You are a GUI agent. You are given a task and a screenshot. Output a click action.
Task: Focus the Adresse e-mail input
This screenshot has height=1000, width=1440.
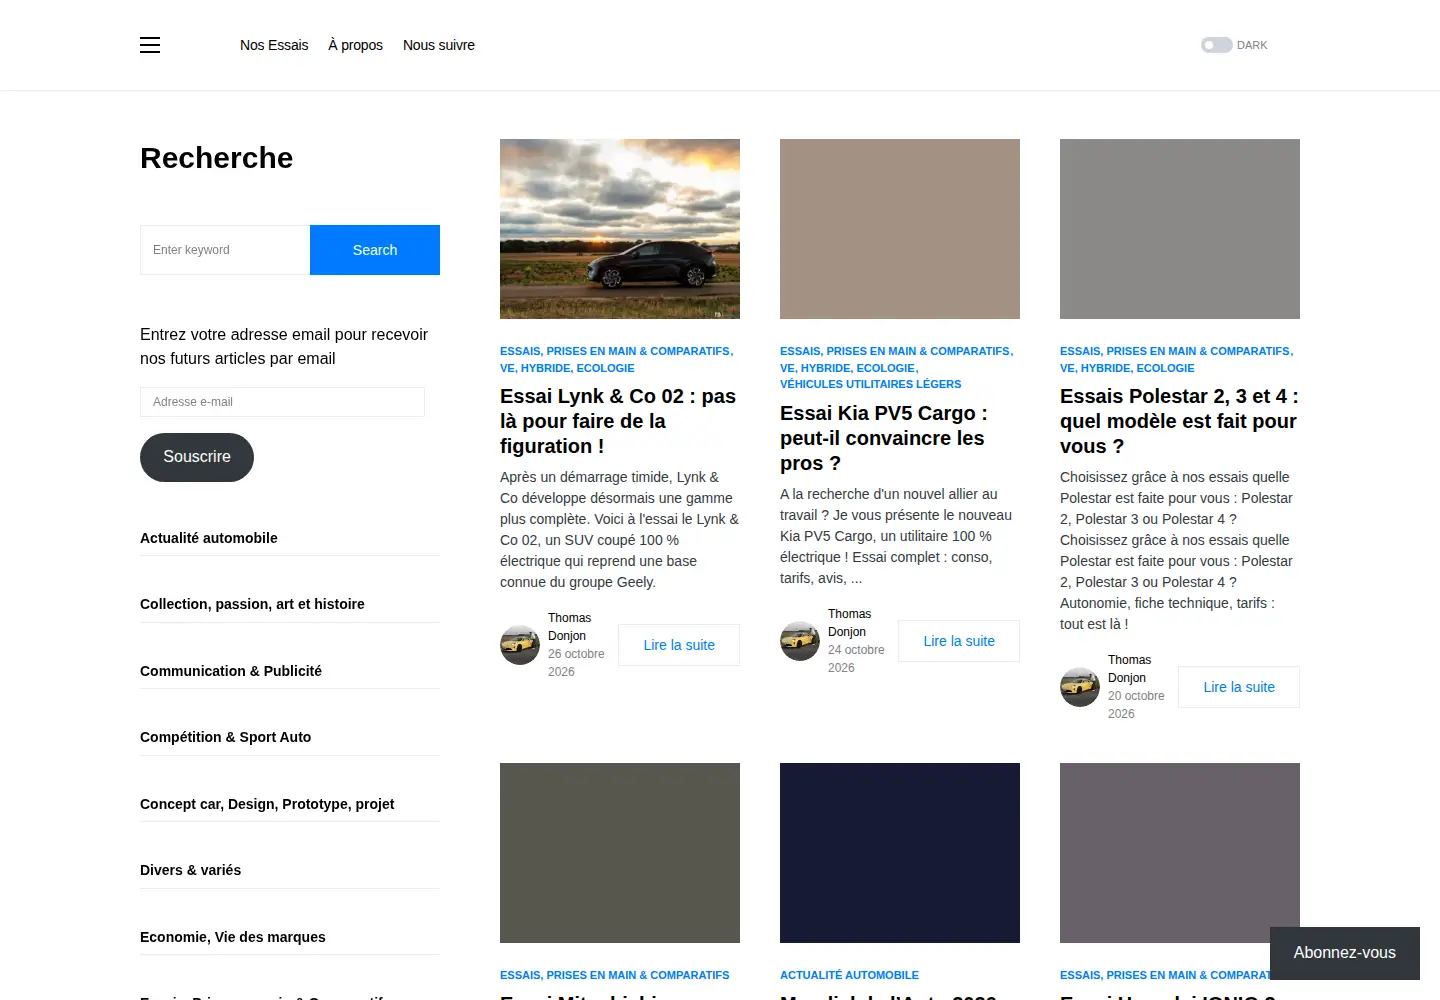282,402
